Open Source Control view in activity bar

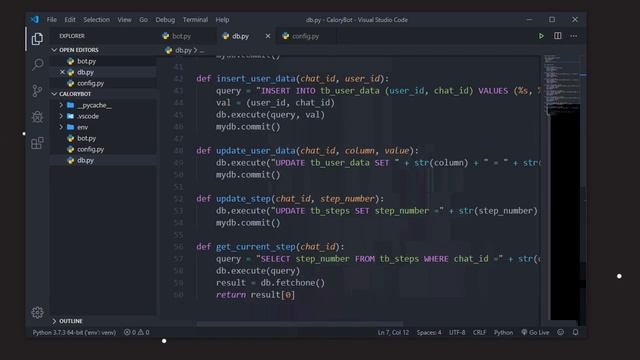(x=37, y=91)
